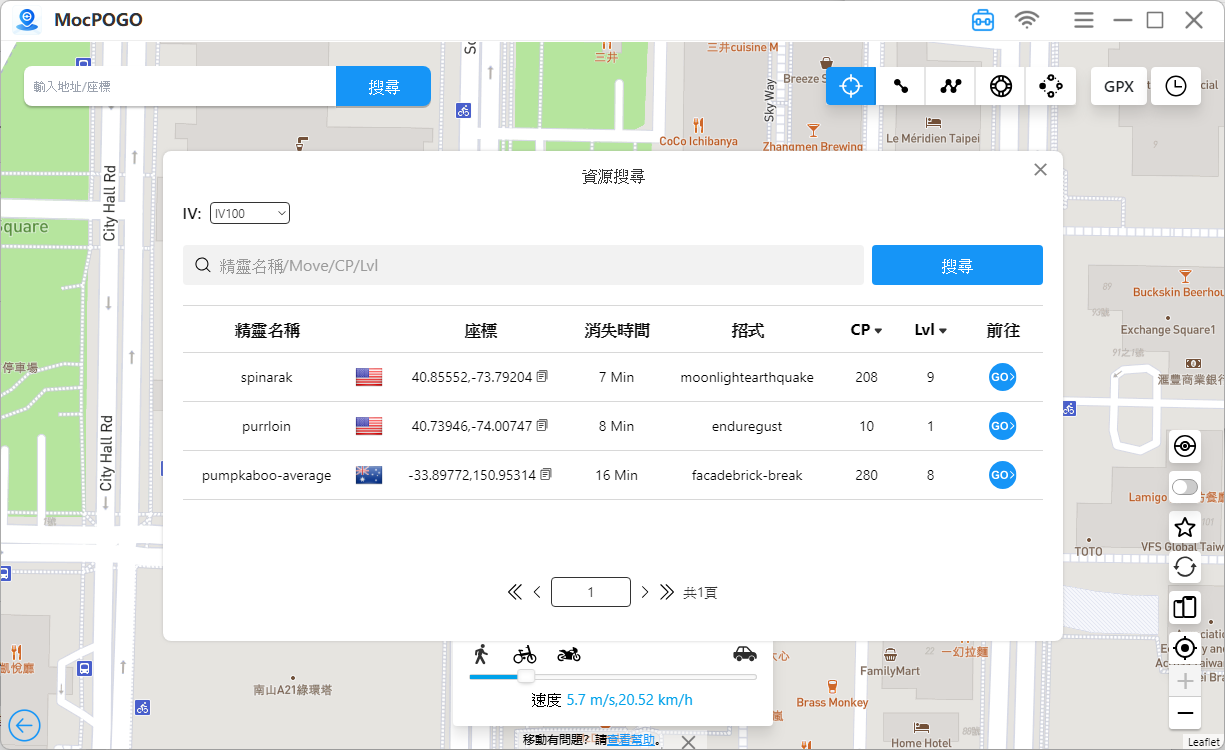Viewport: 1225px width, 750px height.
Task: Select the car speed mode
Action: [744, 654]
